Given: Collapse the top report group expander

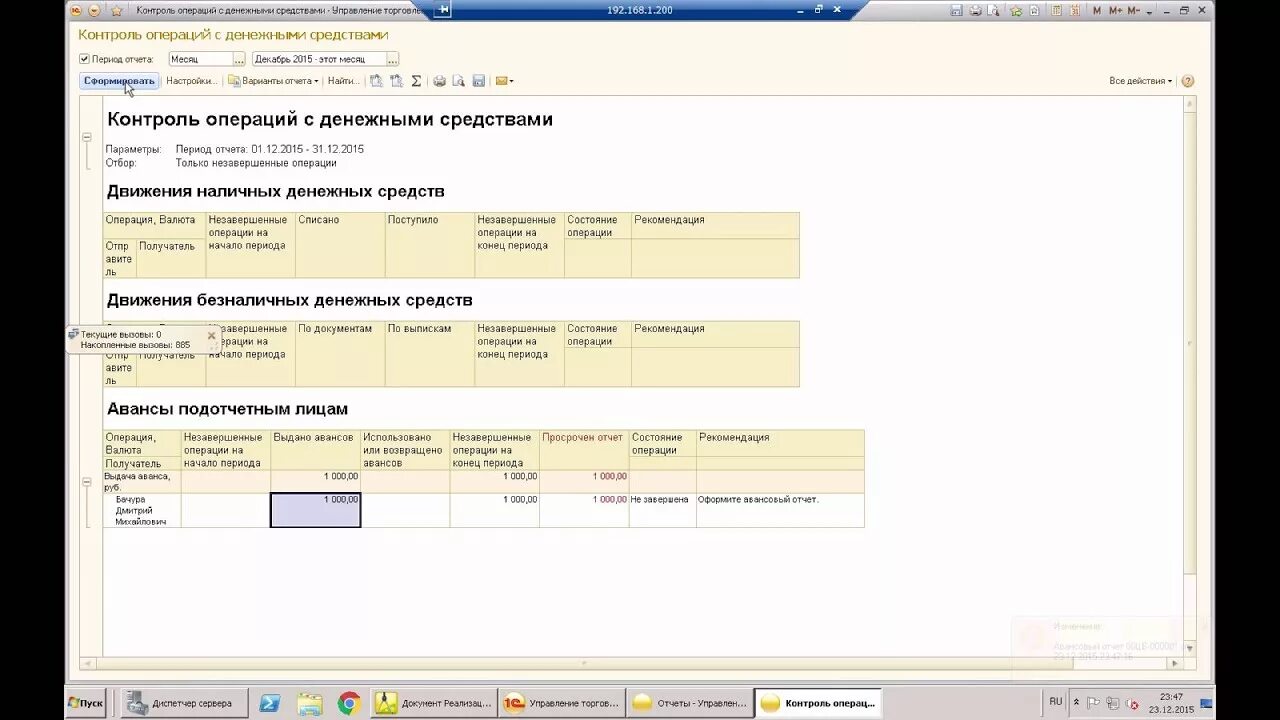Looking at the screenshot, I should pyautogui.click(x=87, y=137).
